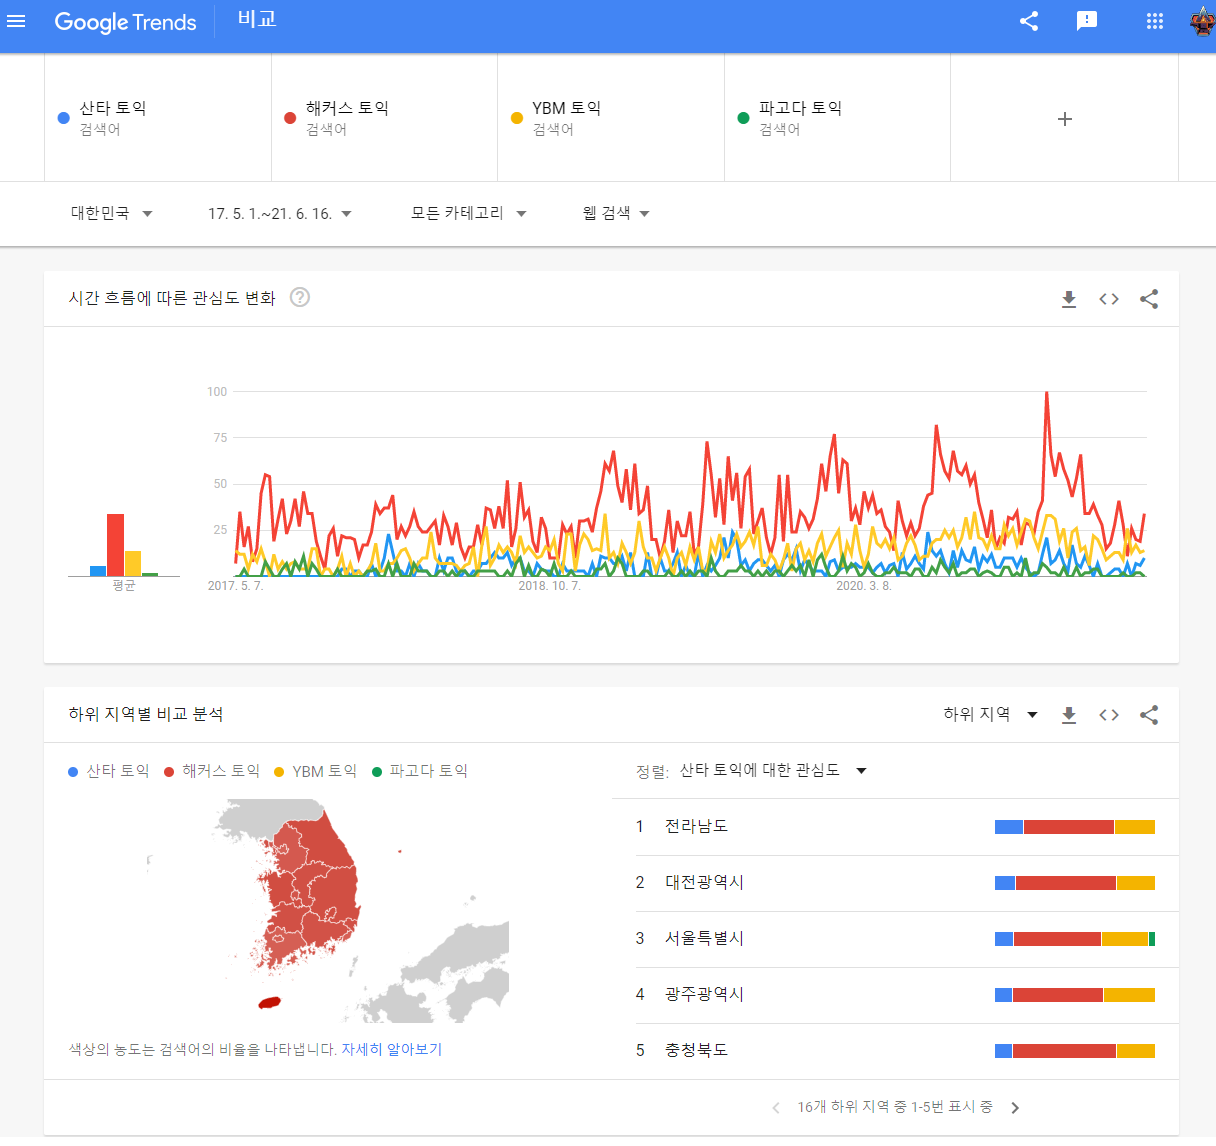
Task: Select the 산타 토익 search term card
Action: click(x=158, y=118)
